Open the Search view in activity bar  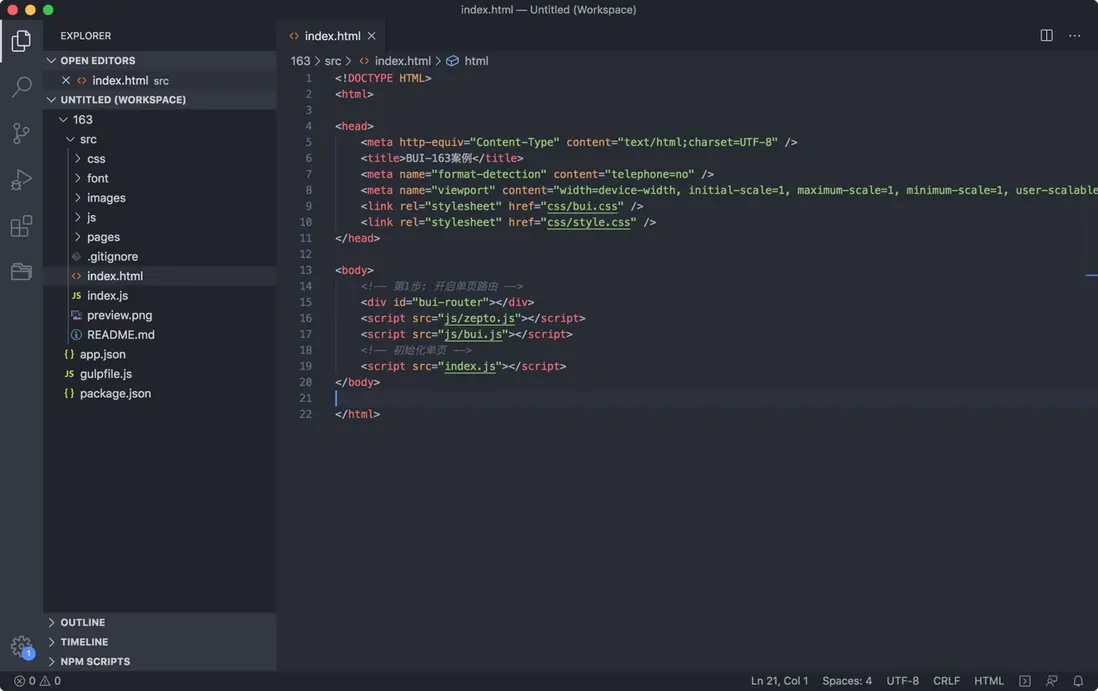tap(21, 86)
